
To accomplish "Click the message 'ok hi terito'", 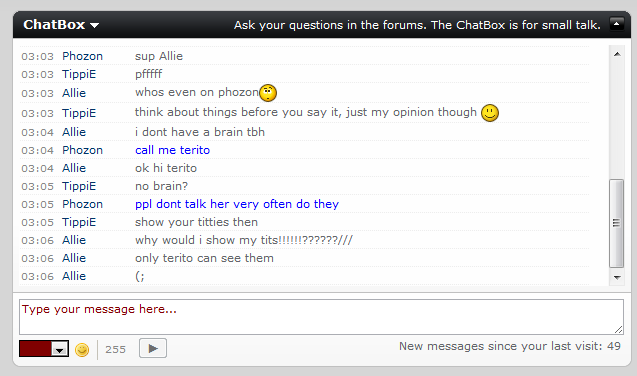I will 166,168.
